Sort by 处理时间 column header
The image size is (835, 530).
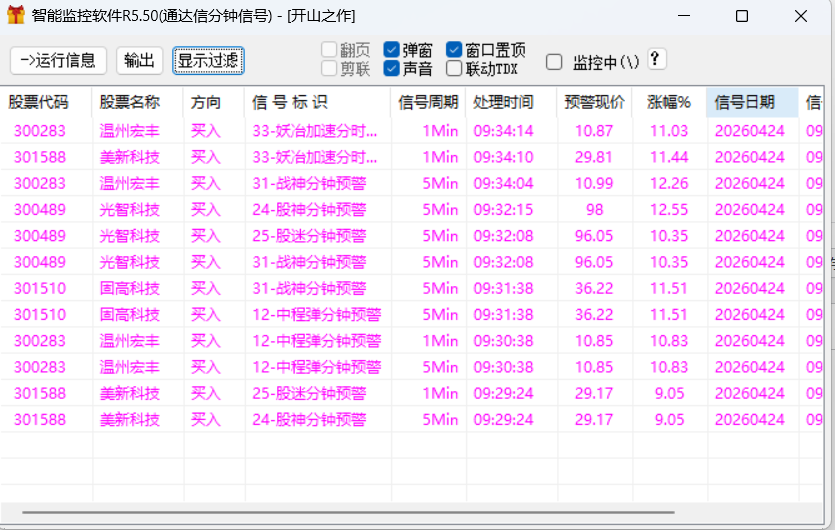(x=512, y=102)
